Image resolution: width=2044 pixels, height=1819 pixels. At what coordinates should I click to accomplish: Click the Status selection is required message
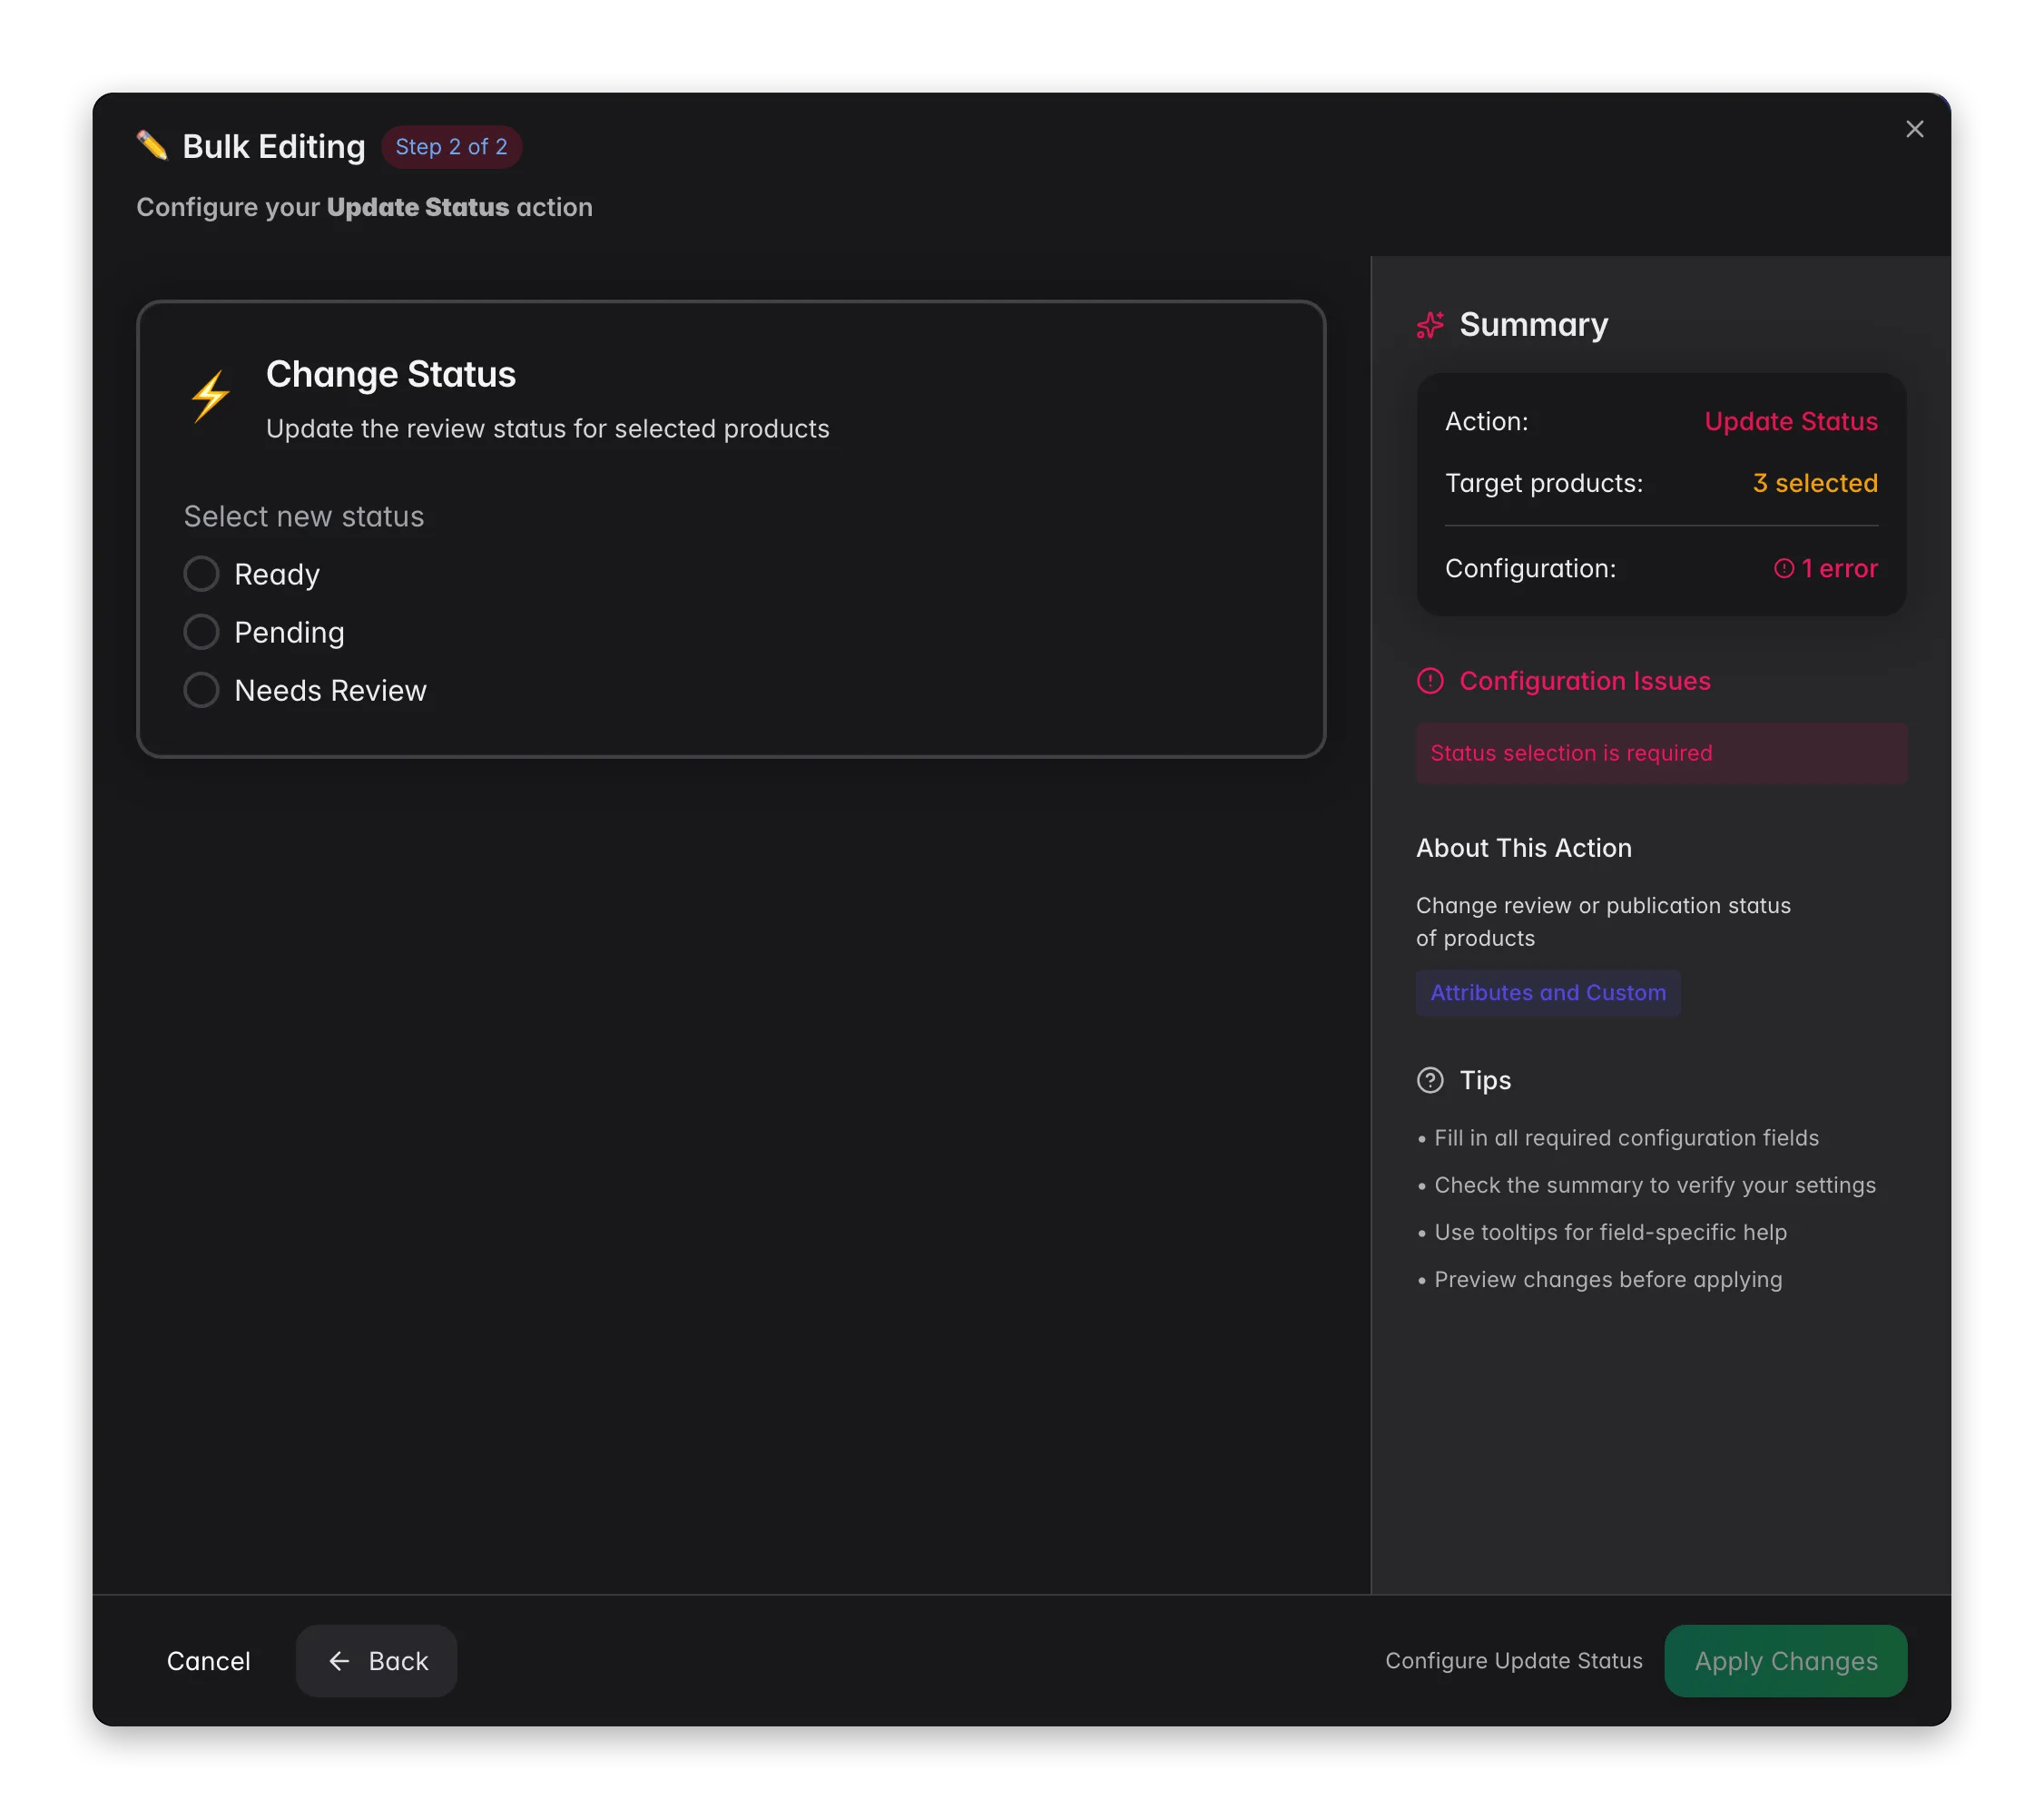(1661, 753)
